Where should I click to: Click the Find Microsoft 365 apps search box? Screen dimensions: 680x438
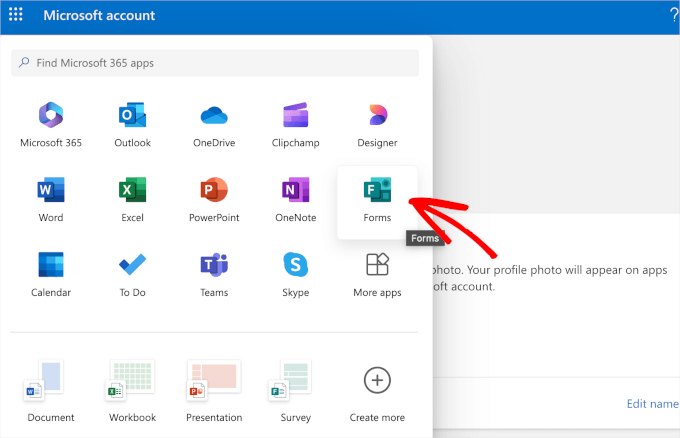(x=215, y=62)
